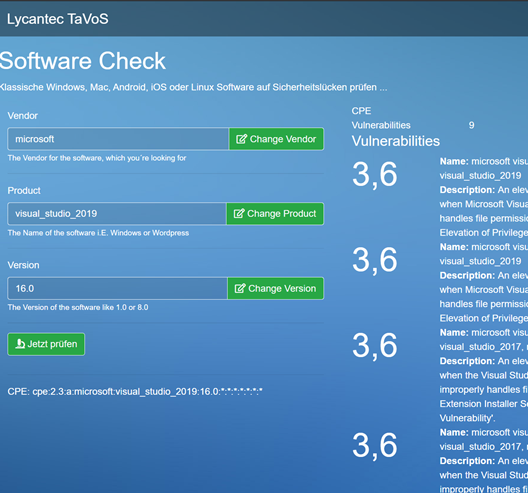
Task: Focus the Version field containing 16.0
Action: coord(118,288)
